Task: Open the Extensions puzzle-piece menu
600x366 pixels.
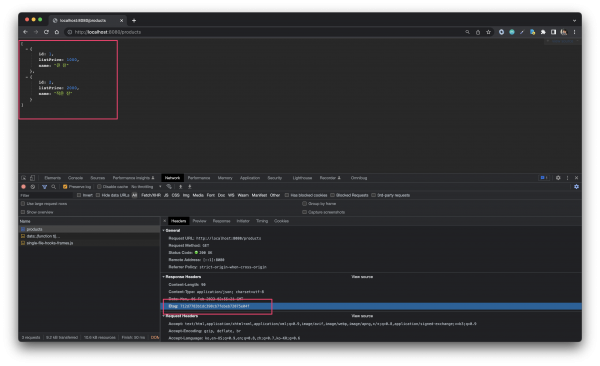Action: (543, 32)
